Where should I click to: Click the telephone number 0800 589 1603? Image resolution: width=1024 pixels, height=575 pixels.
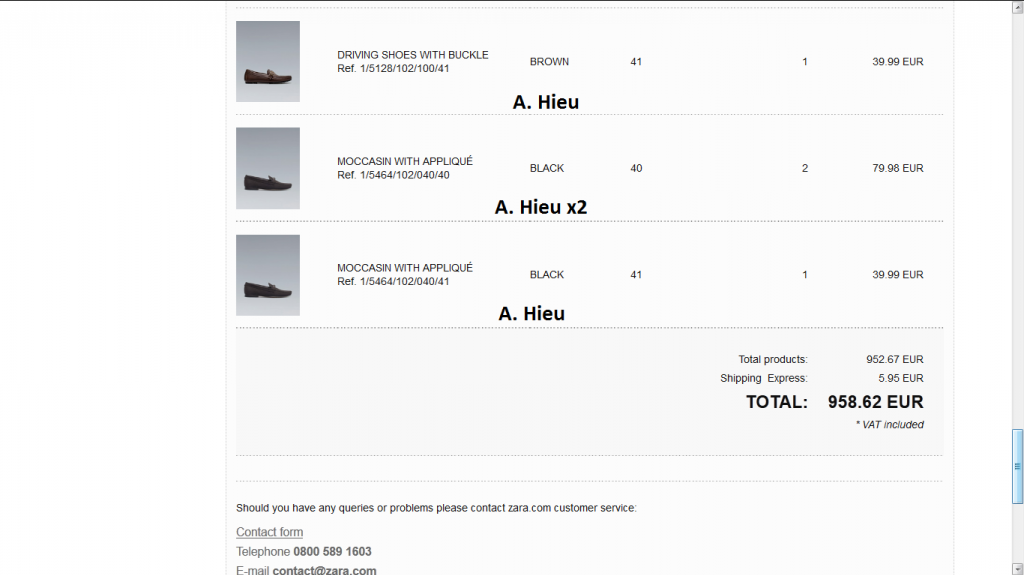(x=332, y=551)
